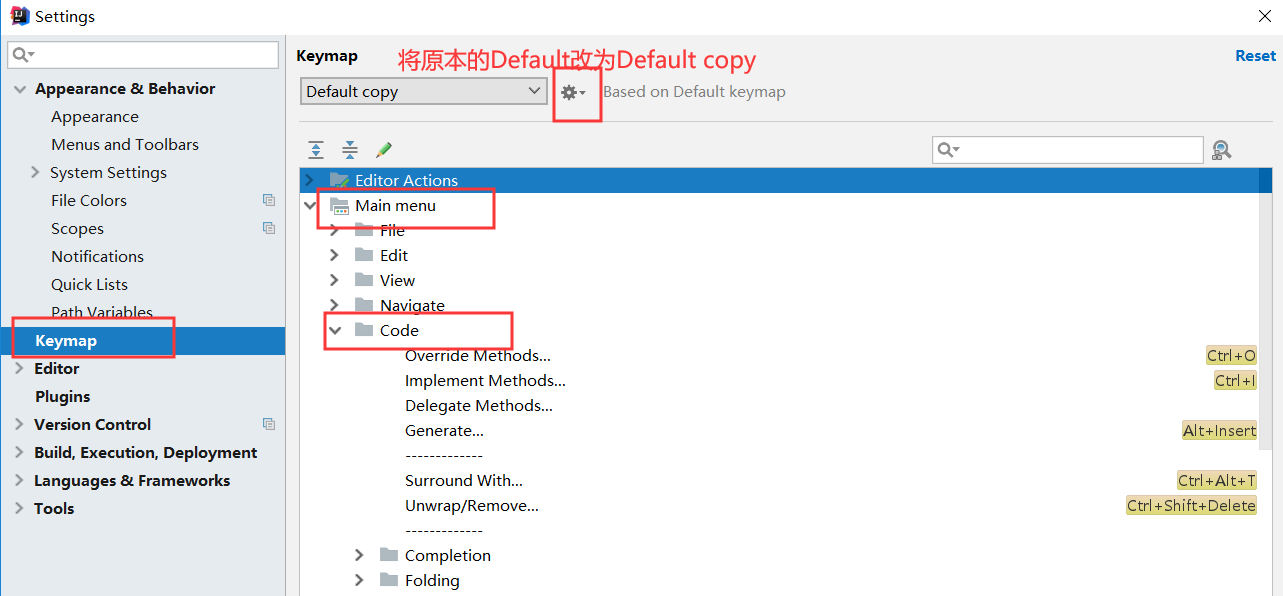
Task: Click the Completion folder icon
Action: click(x=389, y=555)
